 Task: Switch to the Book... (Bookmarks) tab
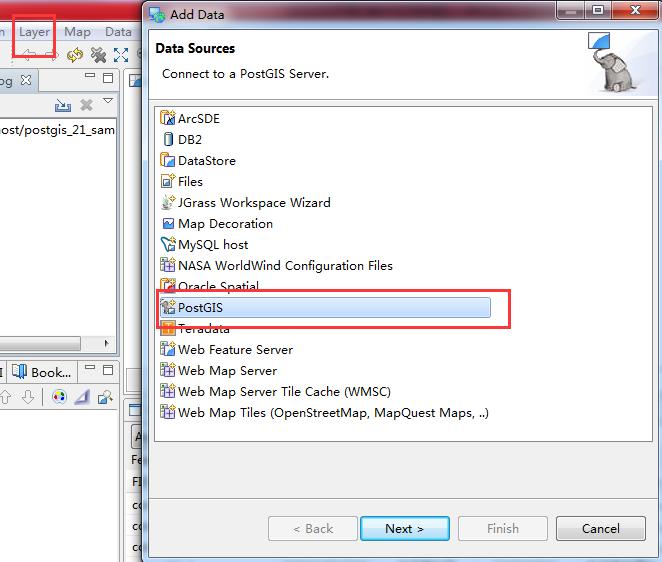[x=41, y=372]
